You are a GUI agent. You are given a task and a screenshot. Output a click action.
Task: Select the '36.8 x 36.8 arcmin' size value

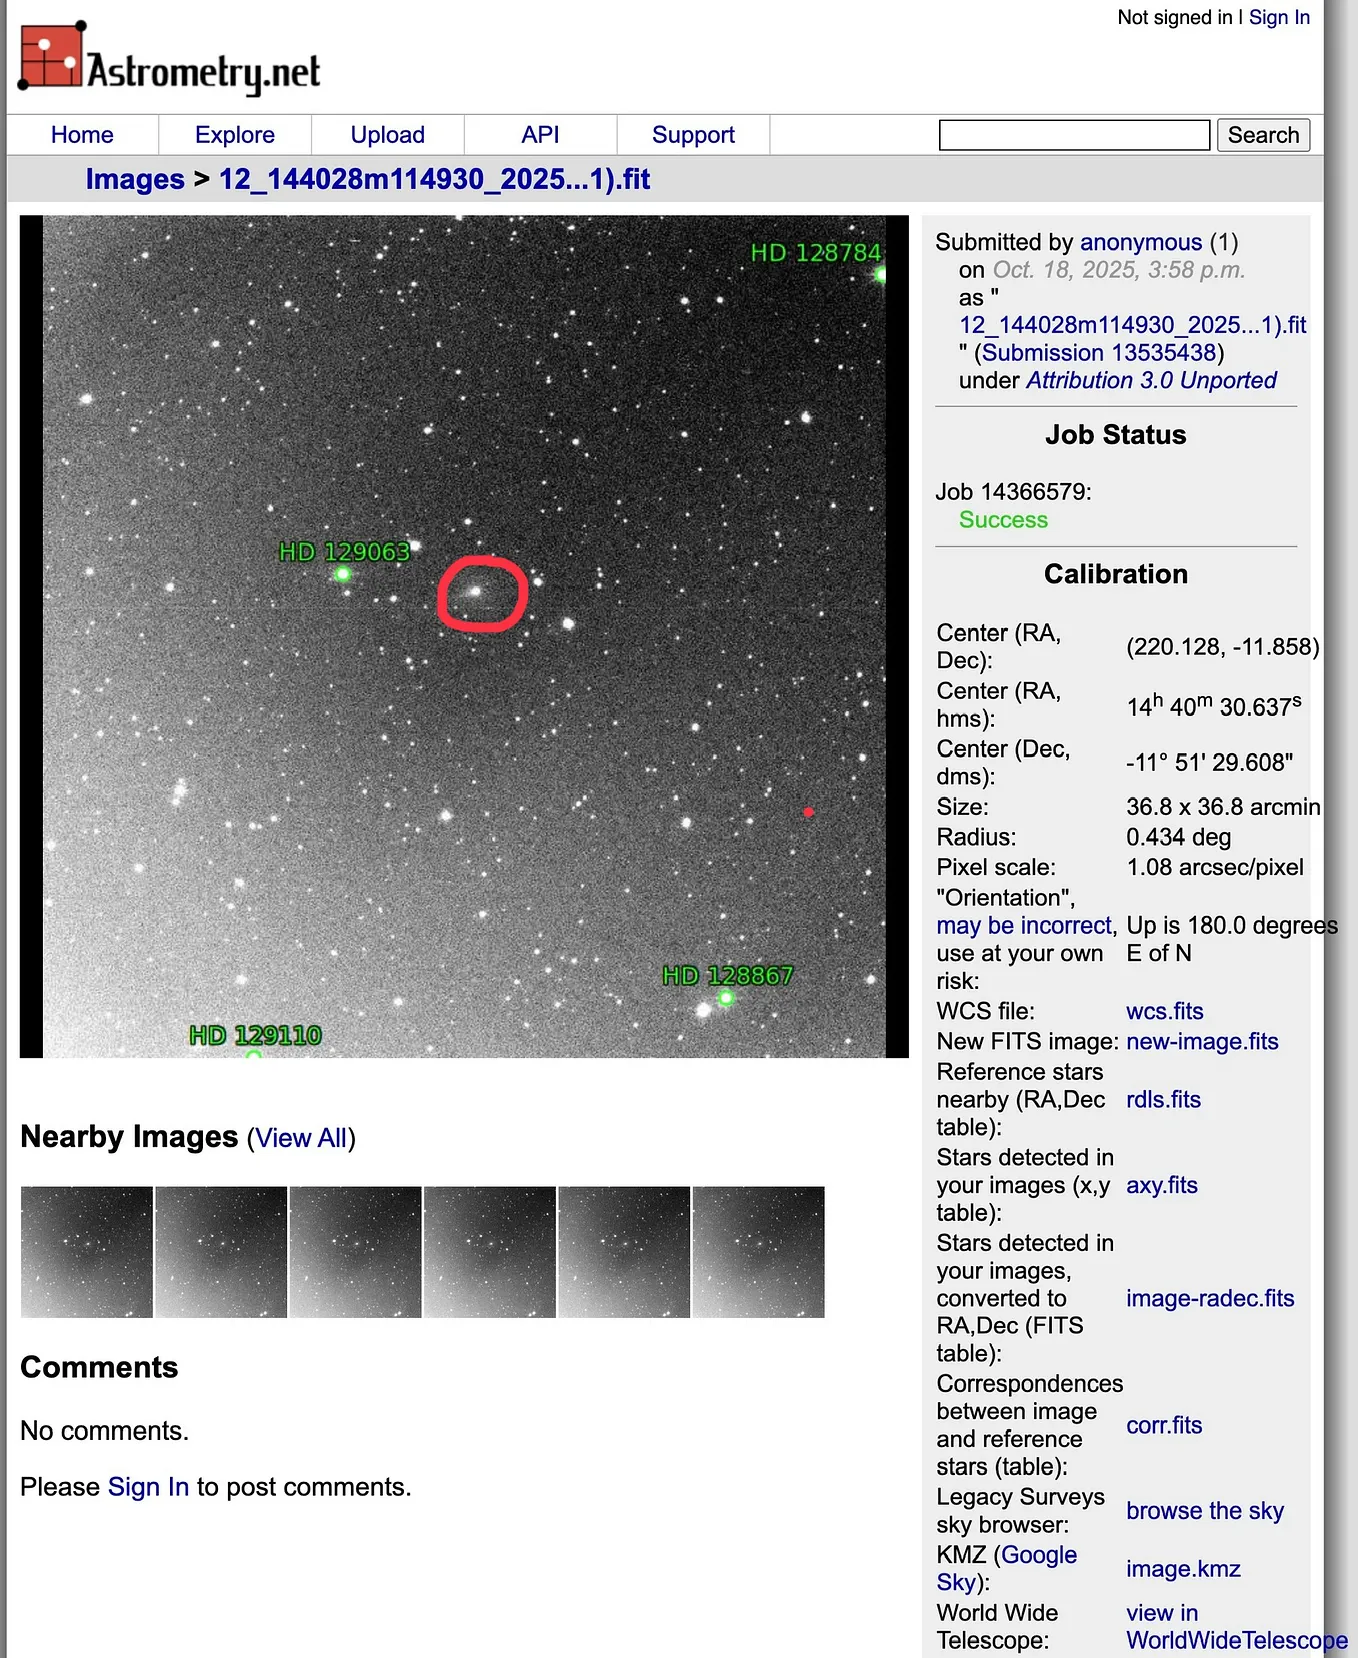pos(1223,807)
